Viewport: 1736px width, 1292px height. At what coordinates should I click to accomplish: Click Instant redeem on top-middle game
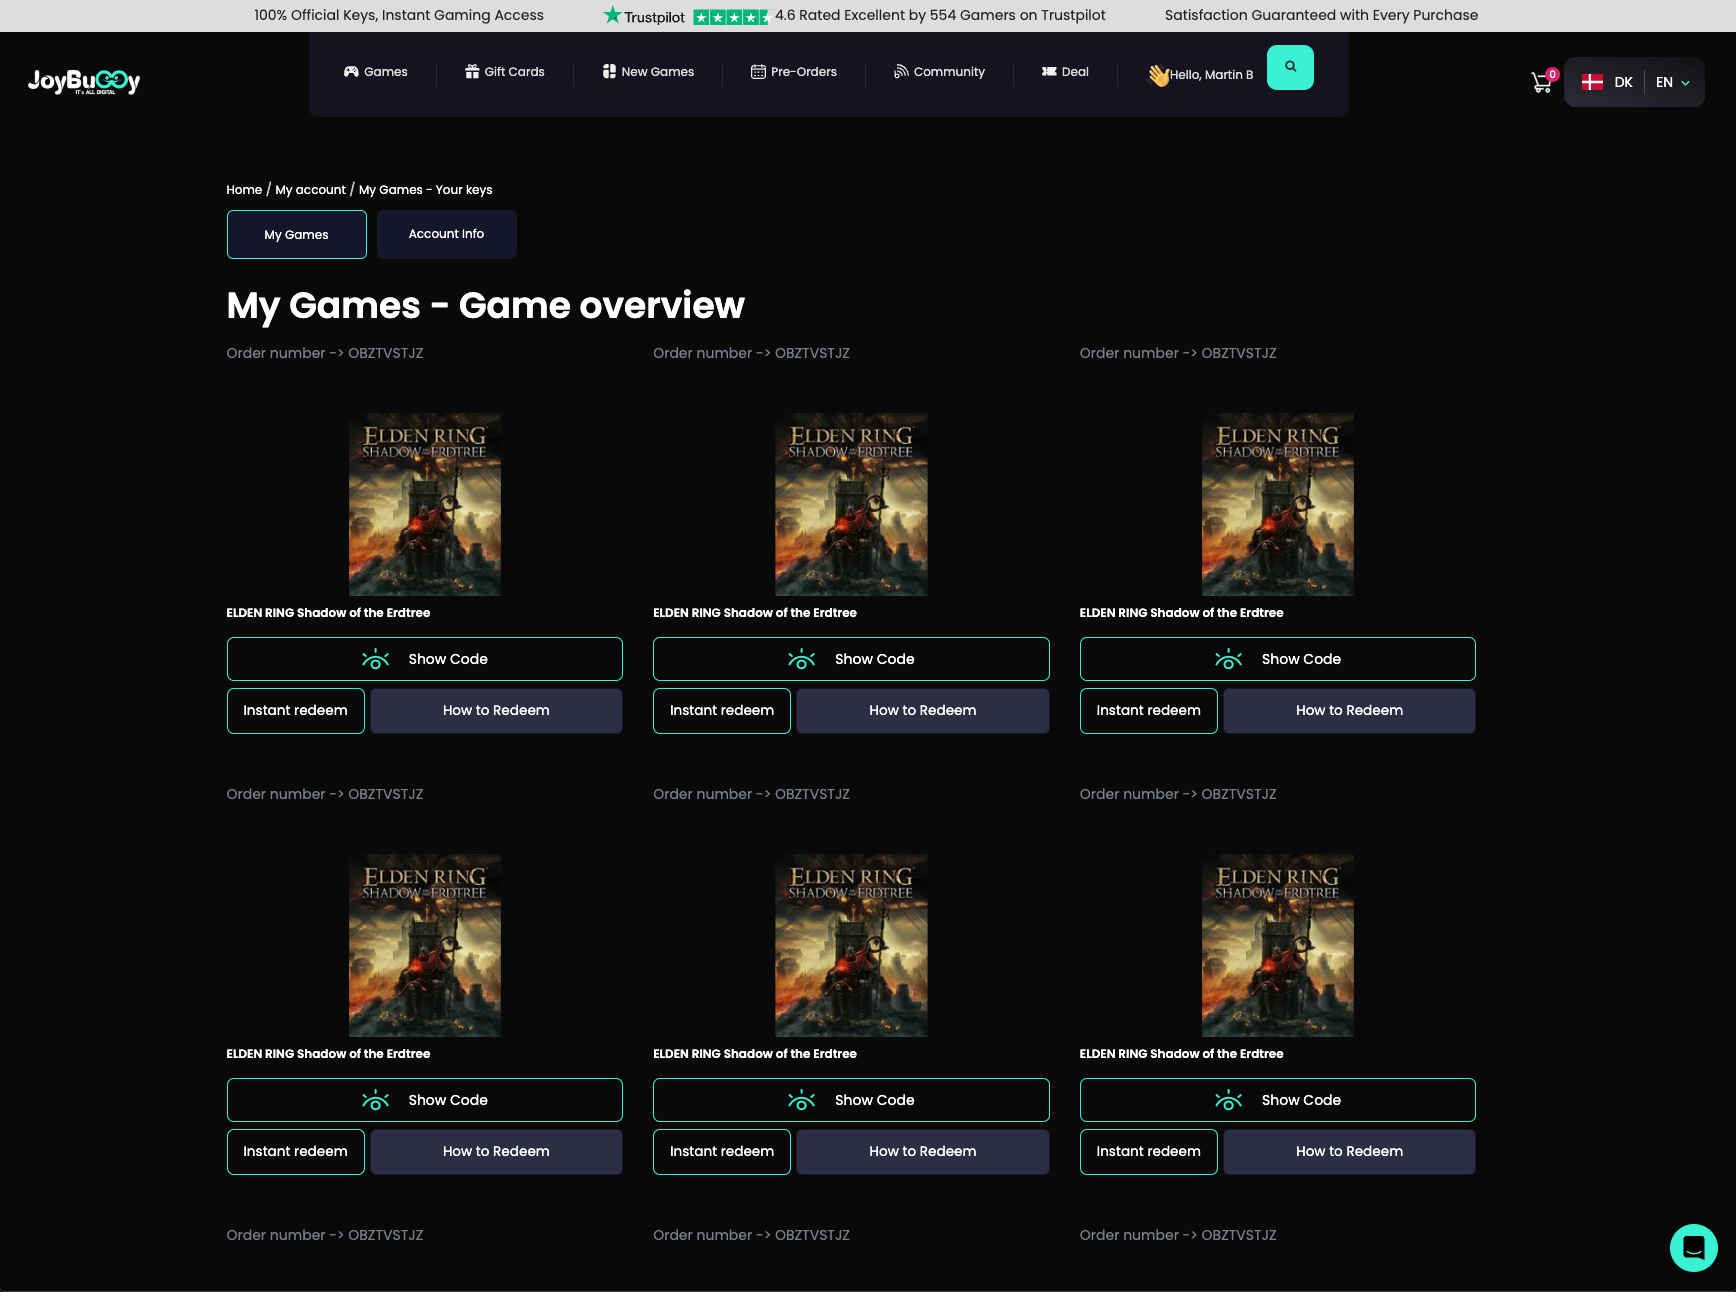point(721,711)
